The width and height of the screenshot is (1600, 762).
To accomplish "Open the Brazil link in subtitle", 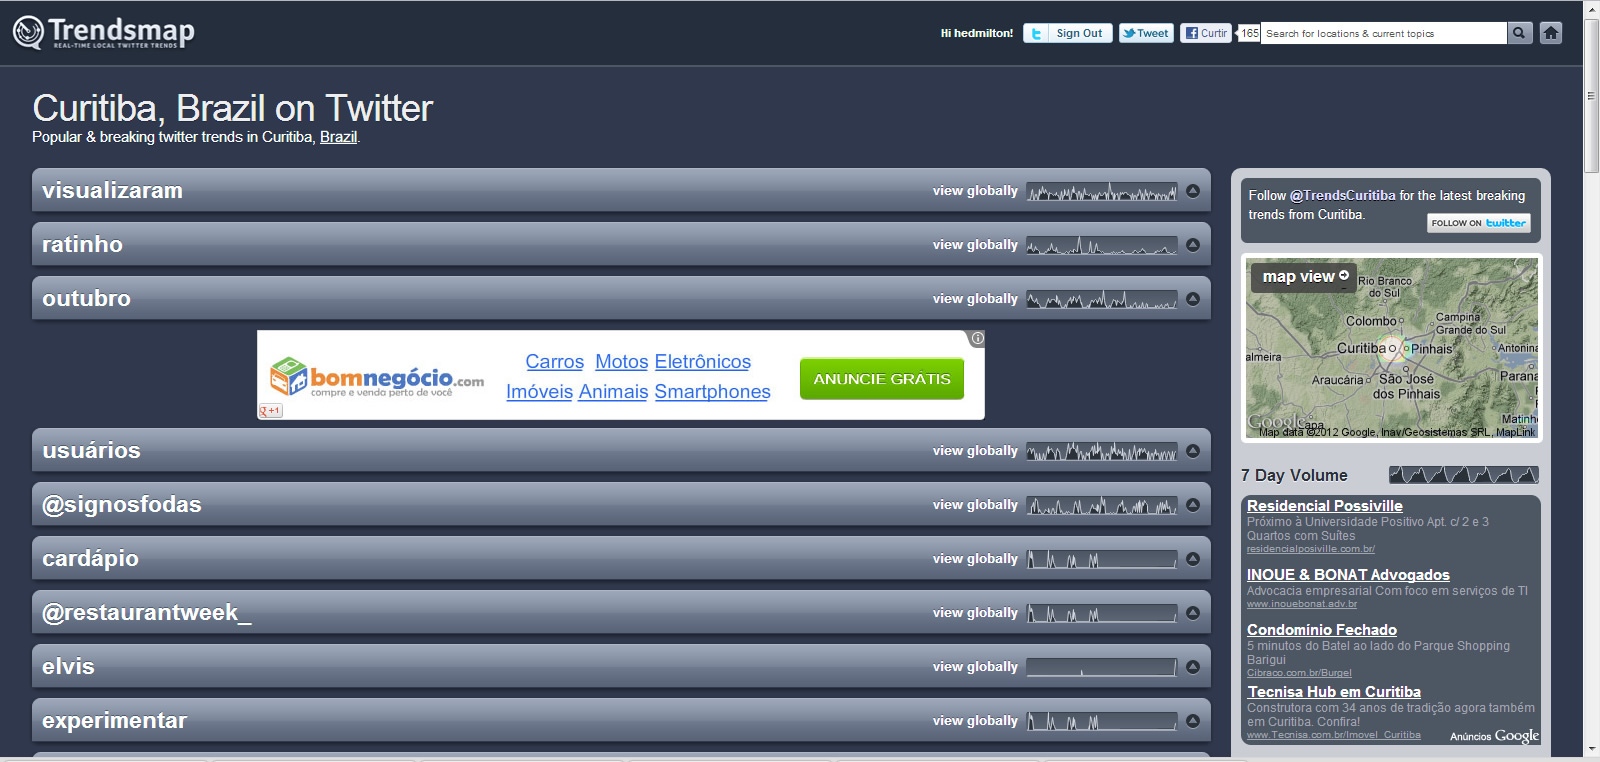I will [x=338, y=137].
